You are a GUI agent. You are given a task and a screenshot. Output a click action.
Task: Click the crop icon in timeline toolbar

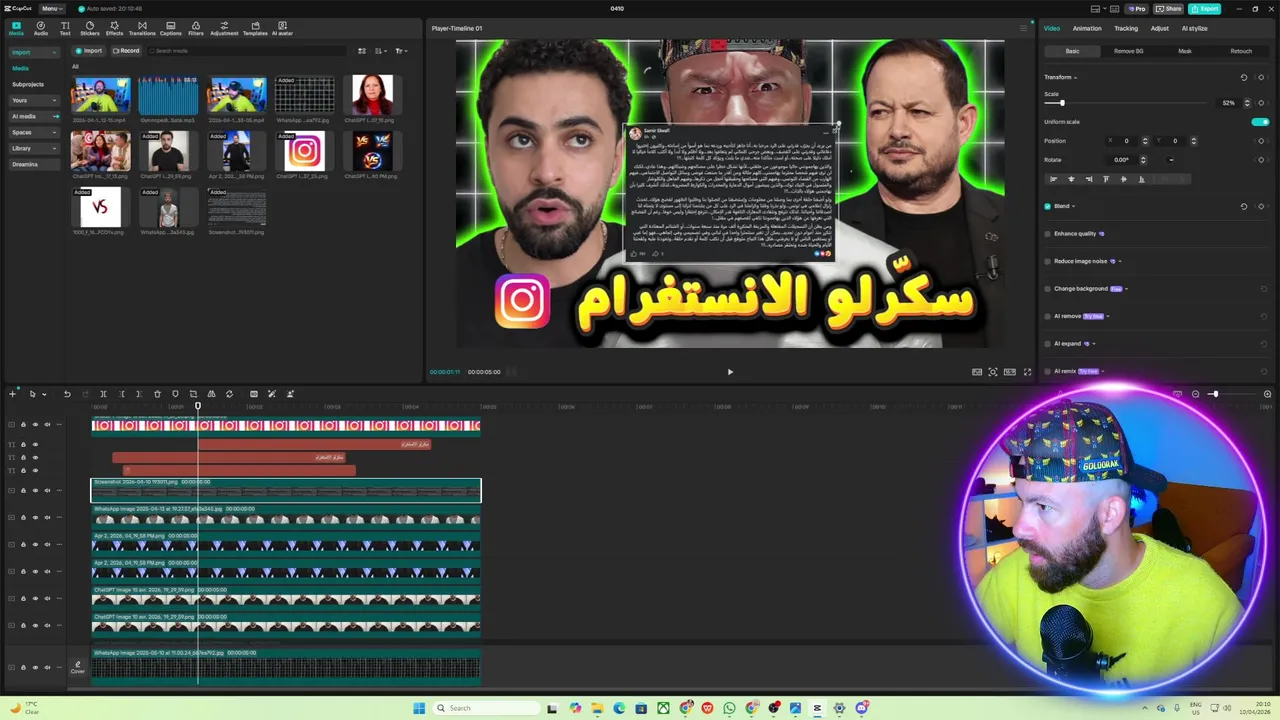(193, 394)
